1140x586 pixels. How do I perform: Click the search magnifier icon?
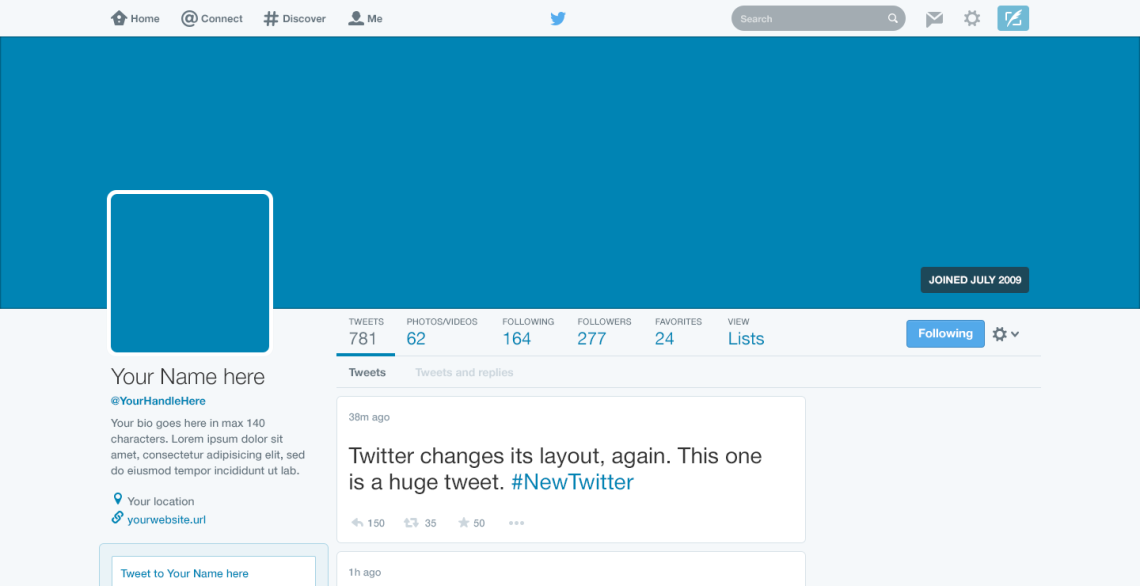coord(893,19)
